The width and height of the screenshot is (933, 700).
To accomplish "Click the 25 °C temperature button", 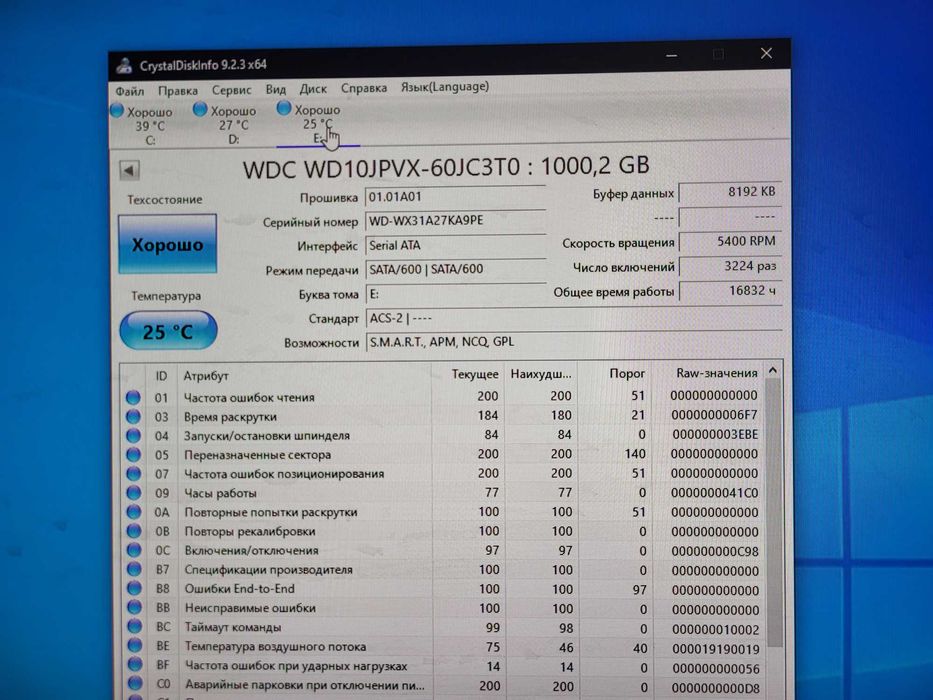I will 168,331.
